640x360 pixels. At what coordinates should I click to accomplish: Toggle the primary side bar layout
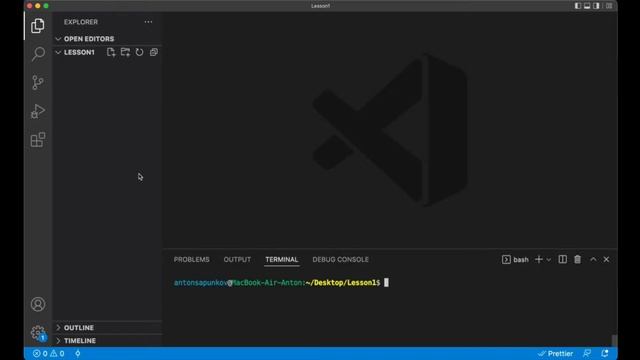click(578, 6)
